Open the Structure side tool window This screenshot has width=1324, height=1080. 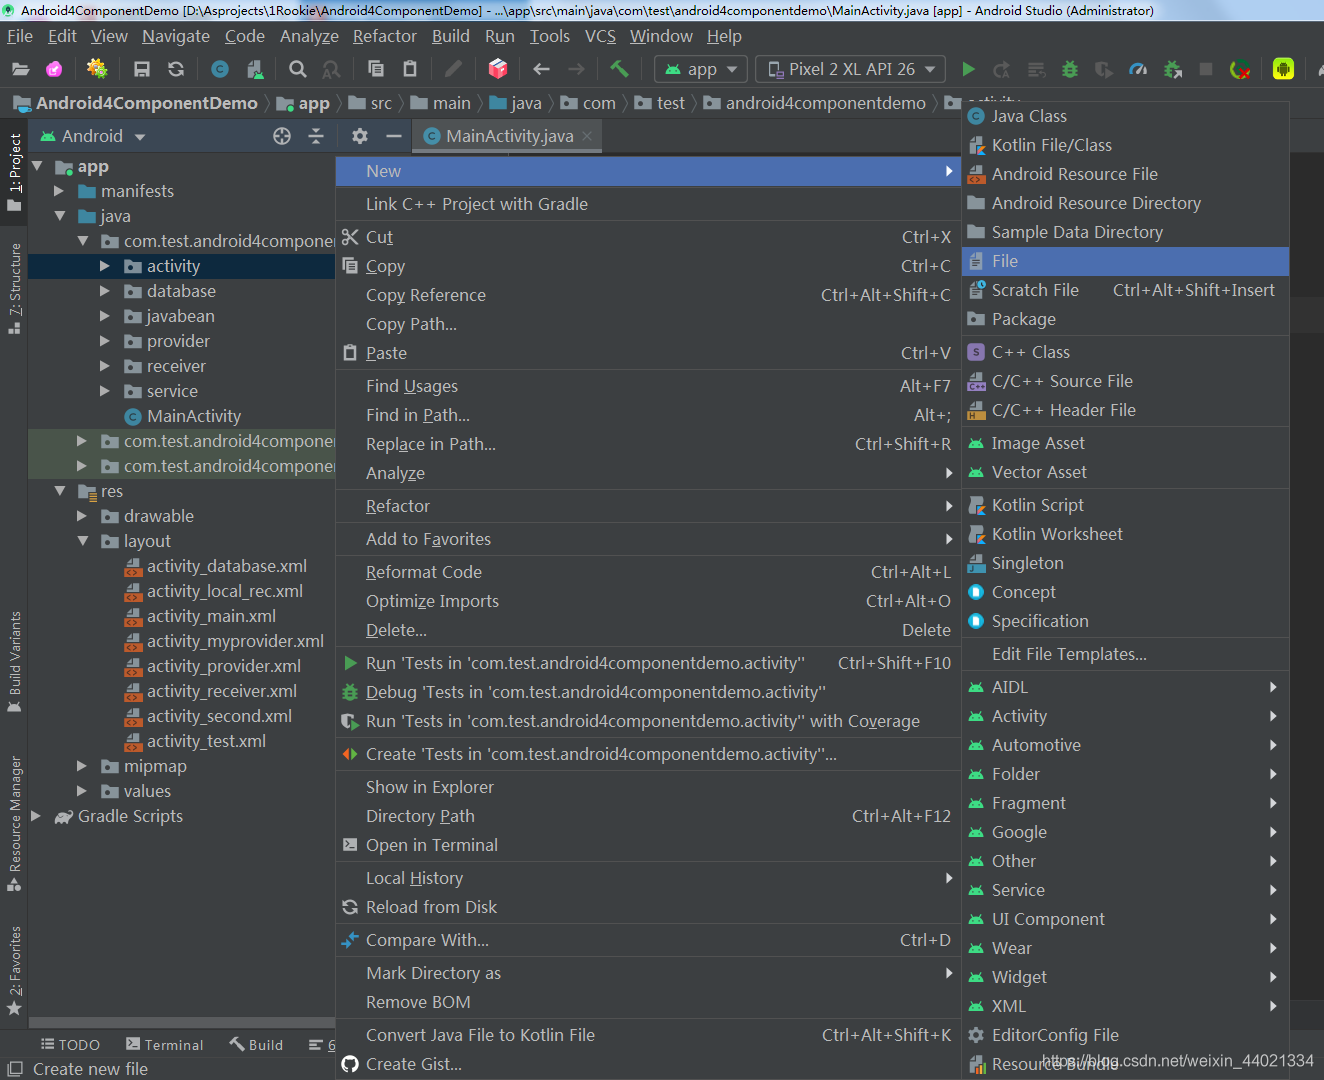14,288
